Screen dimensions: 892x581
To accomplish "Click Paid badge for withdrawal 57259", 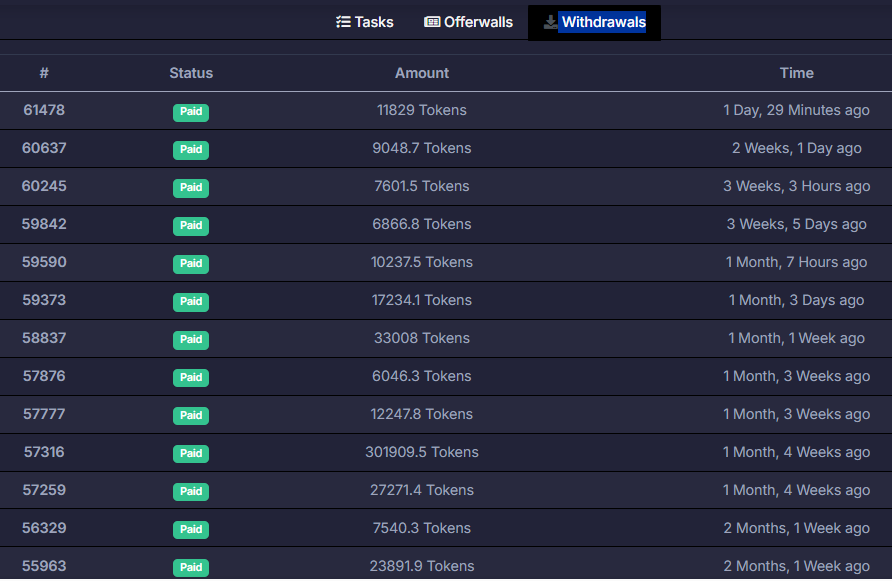I will click(x=191, y=492).
